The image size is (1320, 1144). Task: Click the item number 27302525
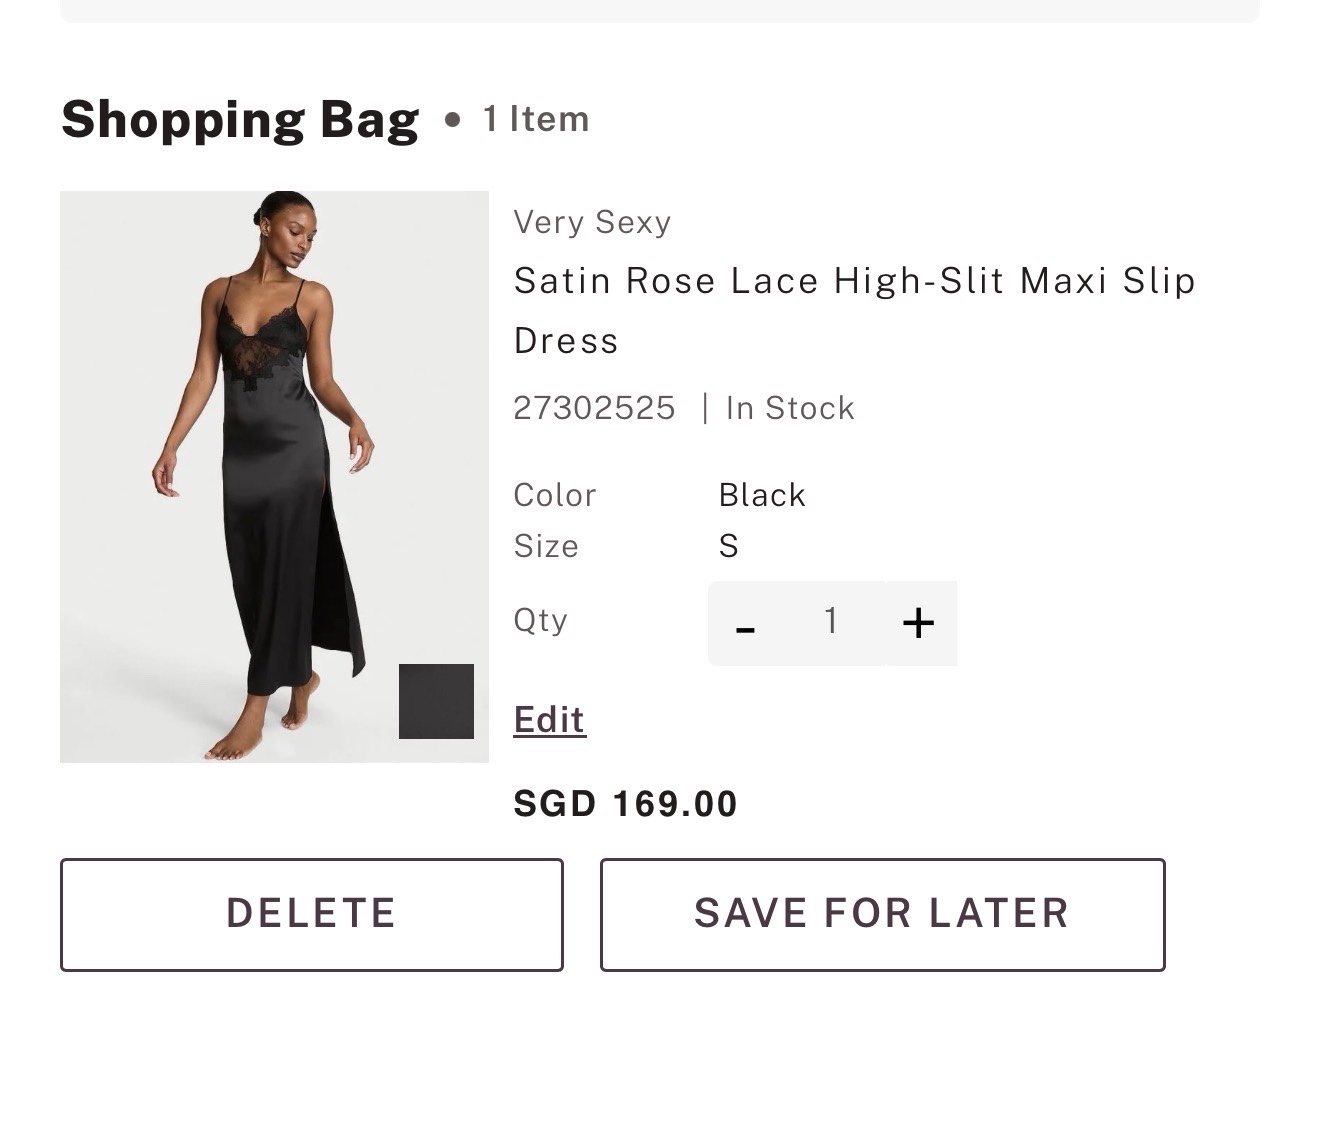tap(594, 408)
